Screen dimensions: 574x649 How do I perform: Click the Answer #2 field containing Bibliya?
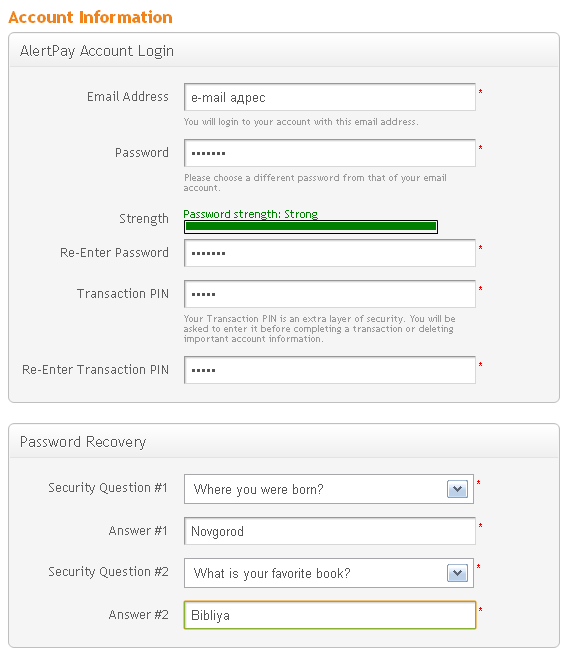coord(329,615)
